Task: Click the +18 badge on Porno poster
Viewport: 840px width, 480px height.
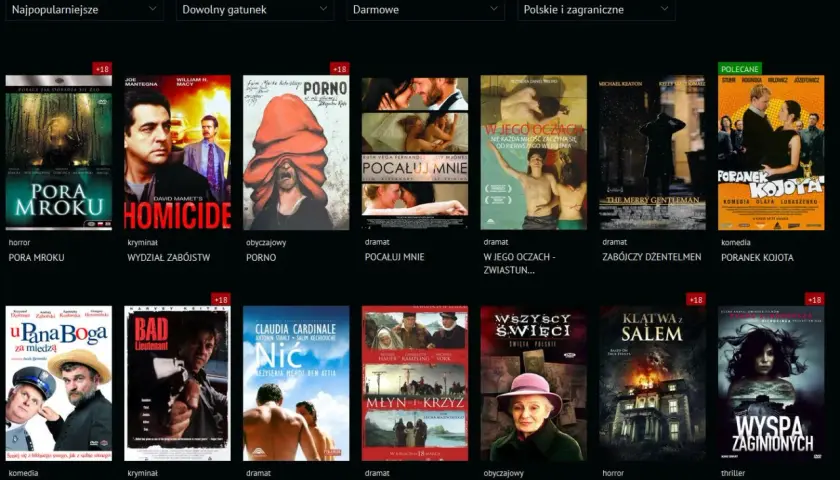Action: (x=340, y=69)
